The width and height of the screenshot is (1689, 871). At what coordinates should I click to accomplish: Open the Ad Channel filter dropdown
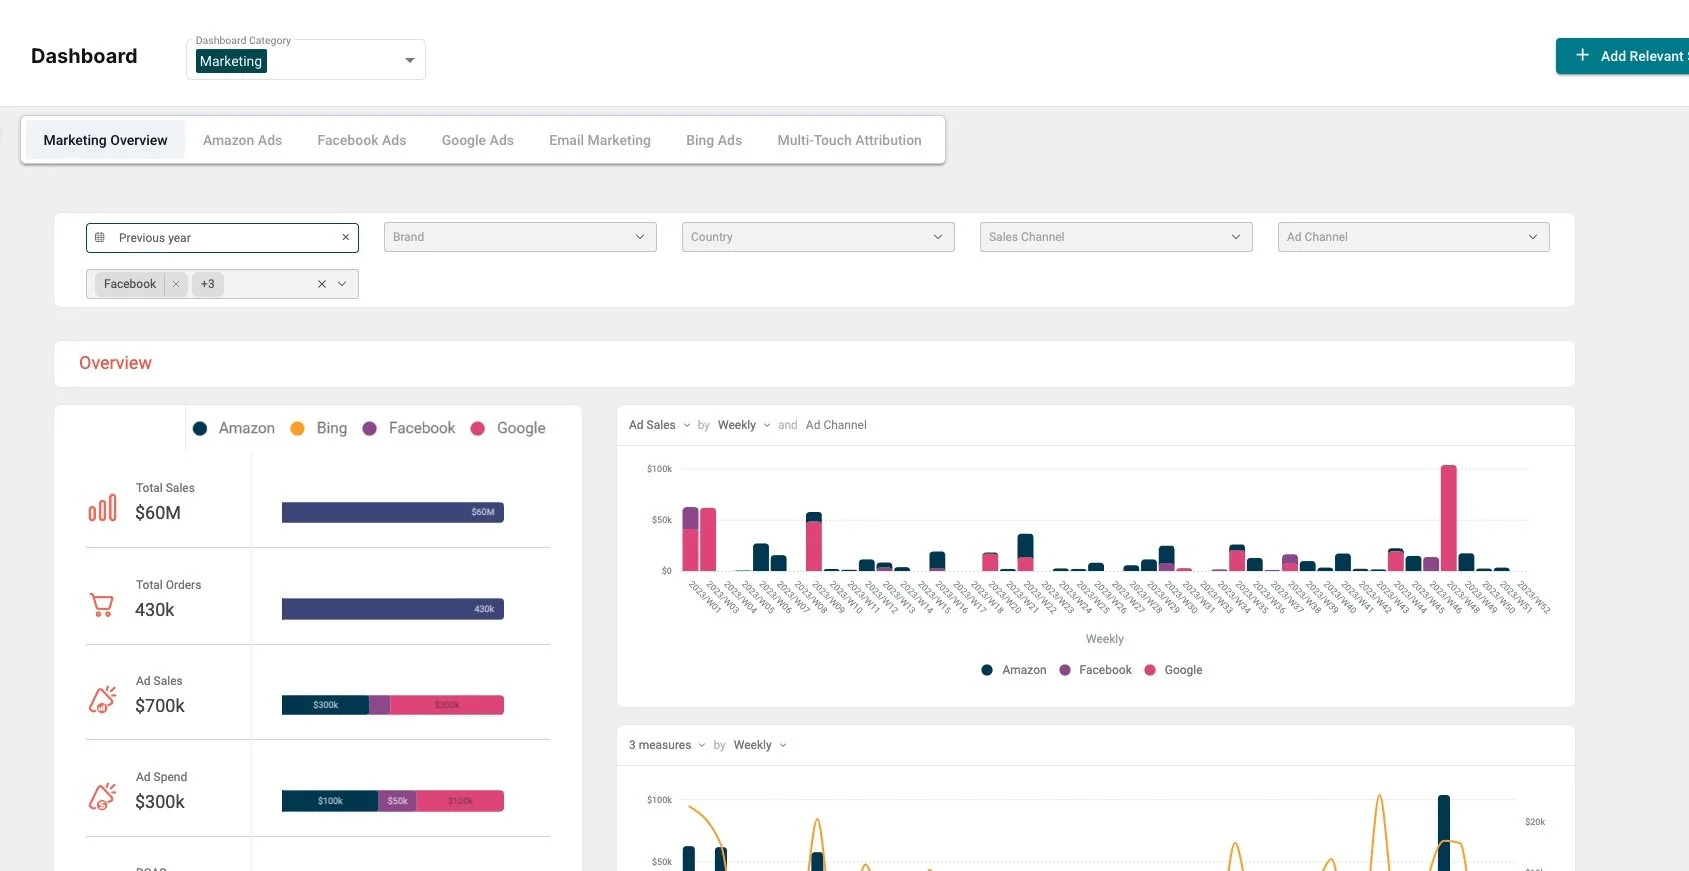1414,237
